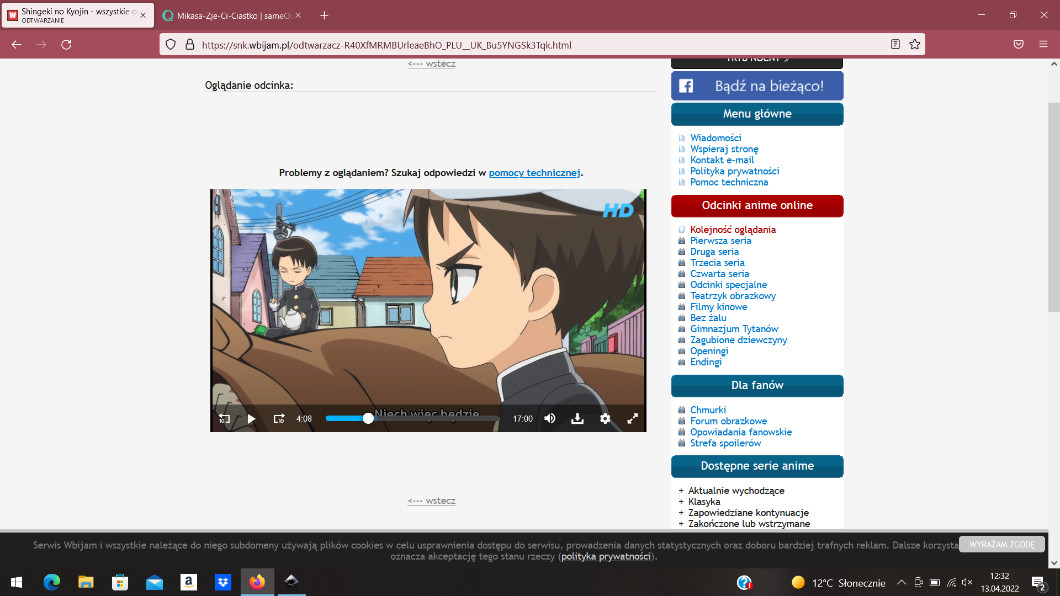Open Firefox application menu
The image size is (1060, 596).
[1044, 45]
